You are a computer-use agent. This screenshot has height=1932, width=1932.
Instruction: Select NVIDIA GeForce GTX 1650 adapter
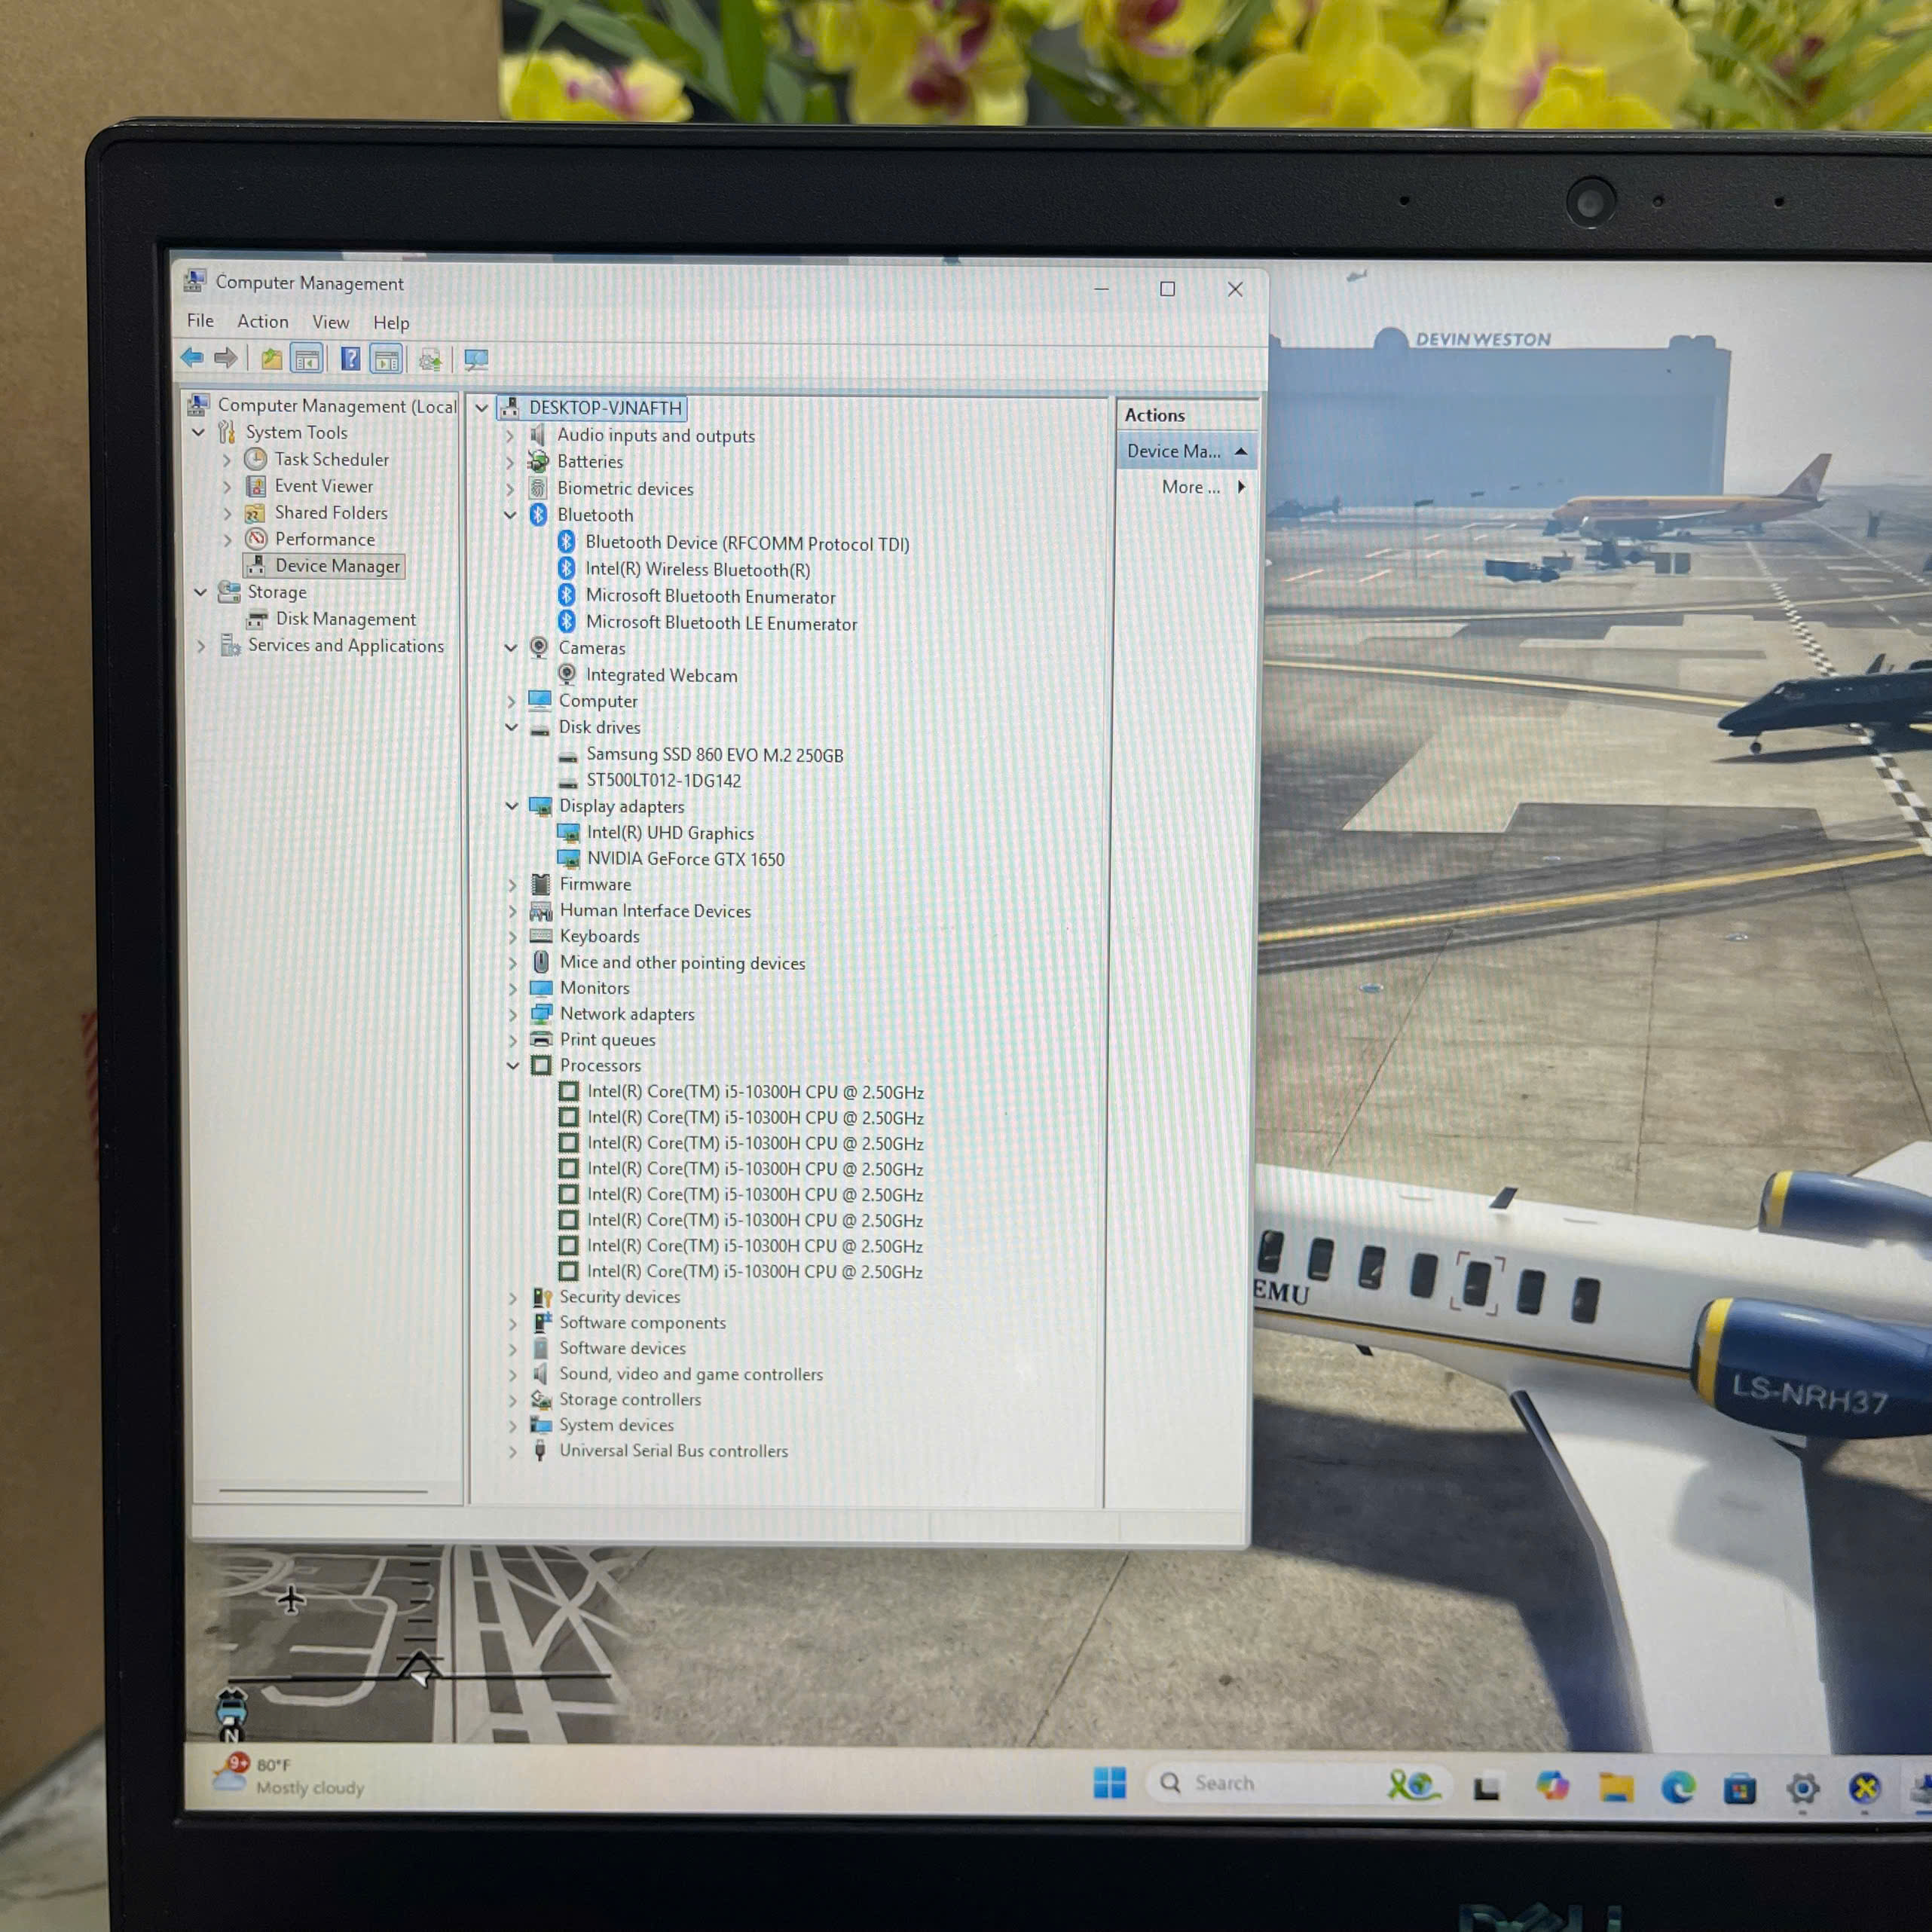tap(685, 859)
